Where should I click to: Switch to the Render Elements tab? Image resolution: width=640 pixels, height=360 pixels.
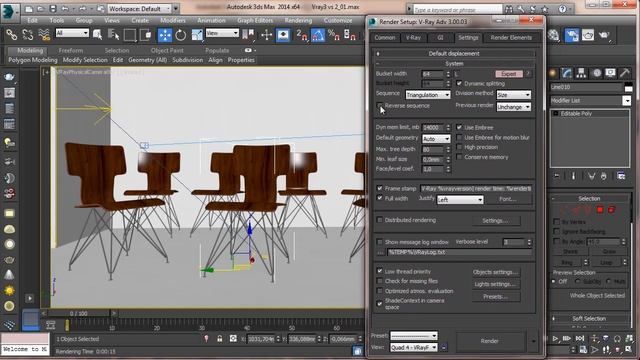click(511, 38)
